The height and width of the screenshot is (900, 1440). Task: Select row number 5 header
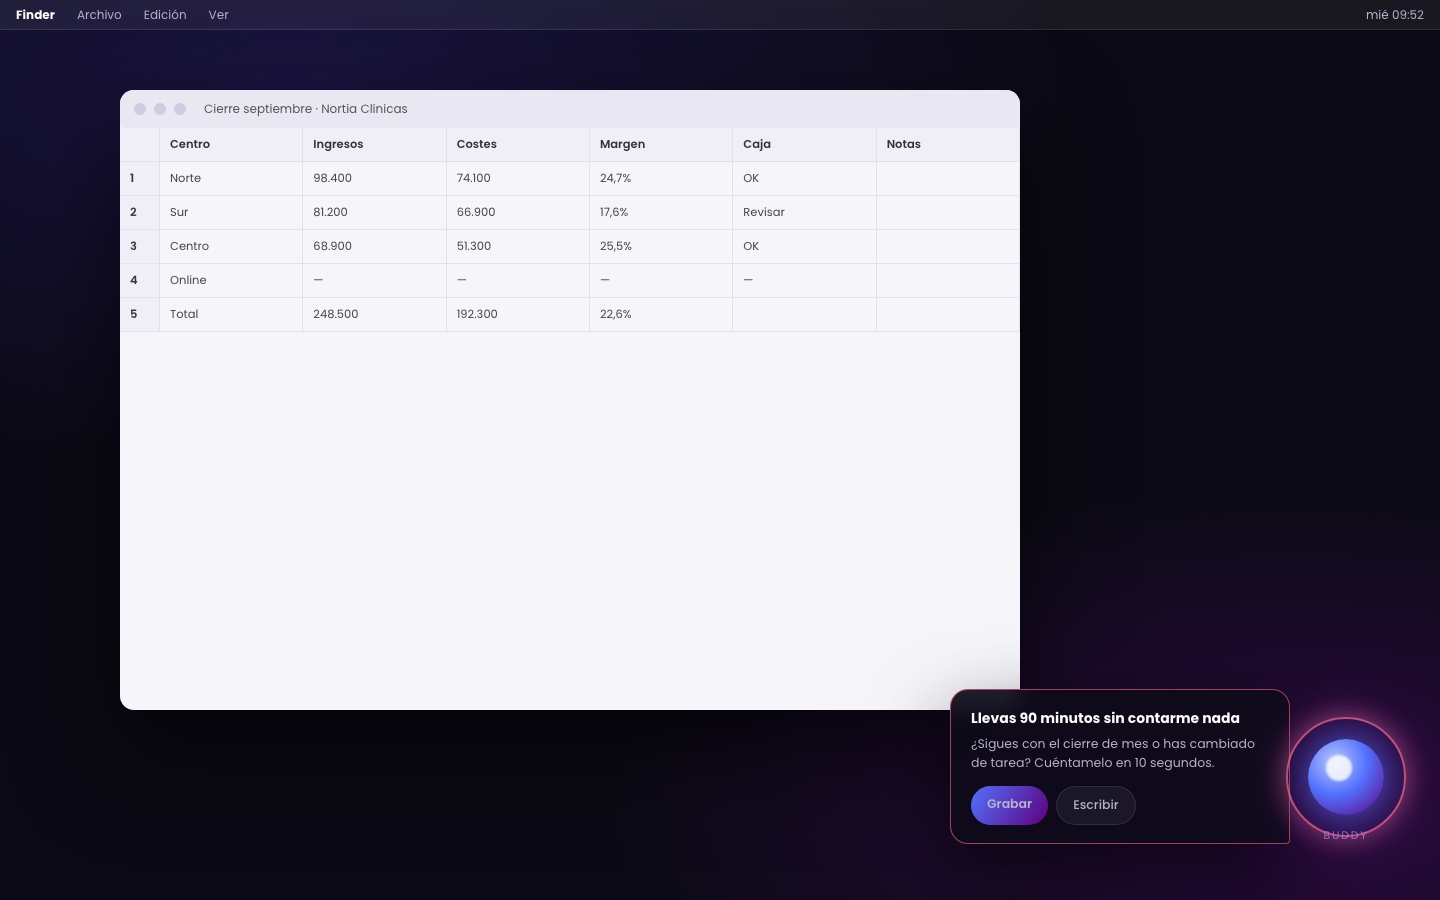pyautogui.click(x=139, y=314)
